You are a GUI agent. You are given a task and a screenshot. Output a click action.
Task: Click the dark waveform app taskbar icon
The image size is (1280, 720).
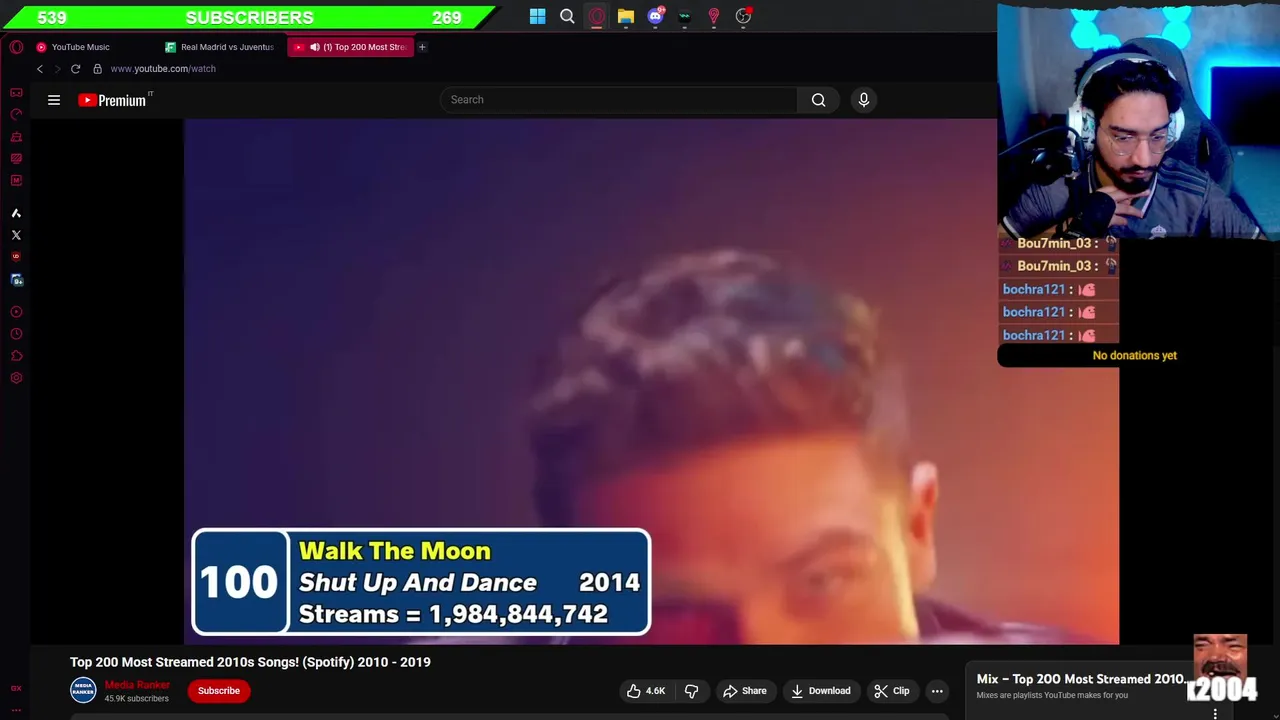click(x=684, y=16)
